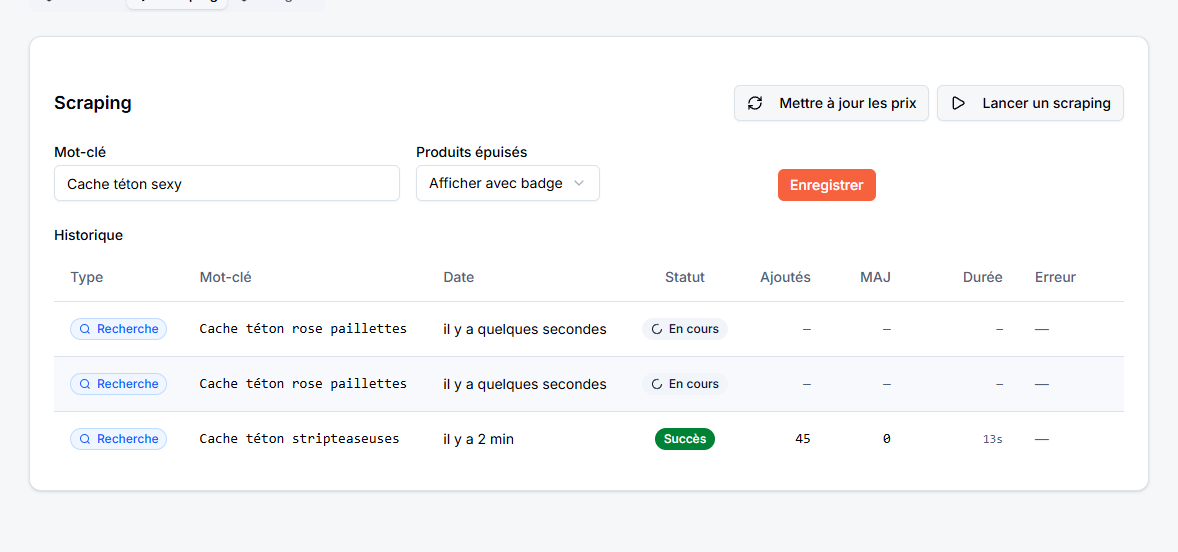Click the duration value 13s
The height and width of the screenshot is (552, 1178).
point(992,439)
